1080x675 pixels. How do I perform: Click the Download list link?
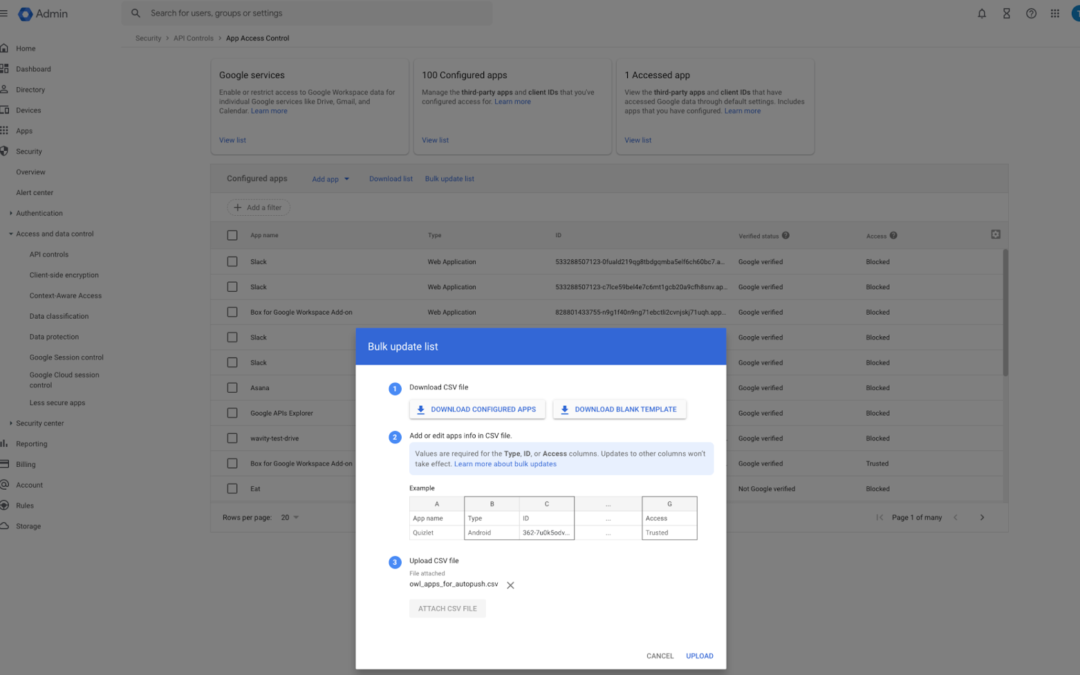coord(391,179)
